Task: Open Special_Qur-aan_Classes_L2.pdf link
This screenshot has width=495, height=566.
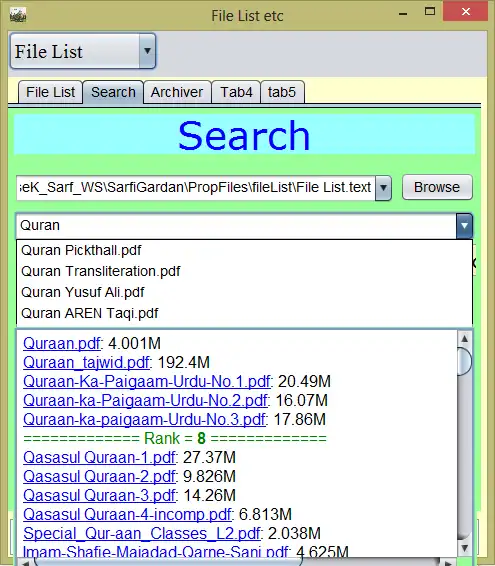Action: click(142, 534)
